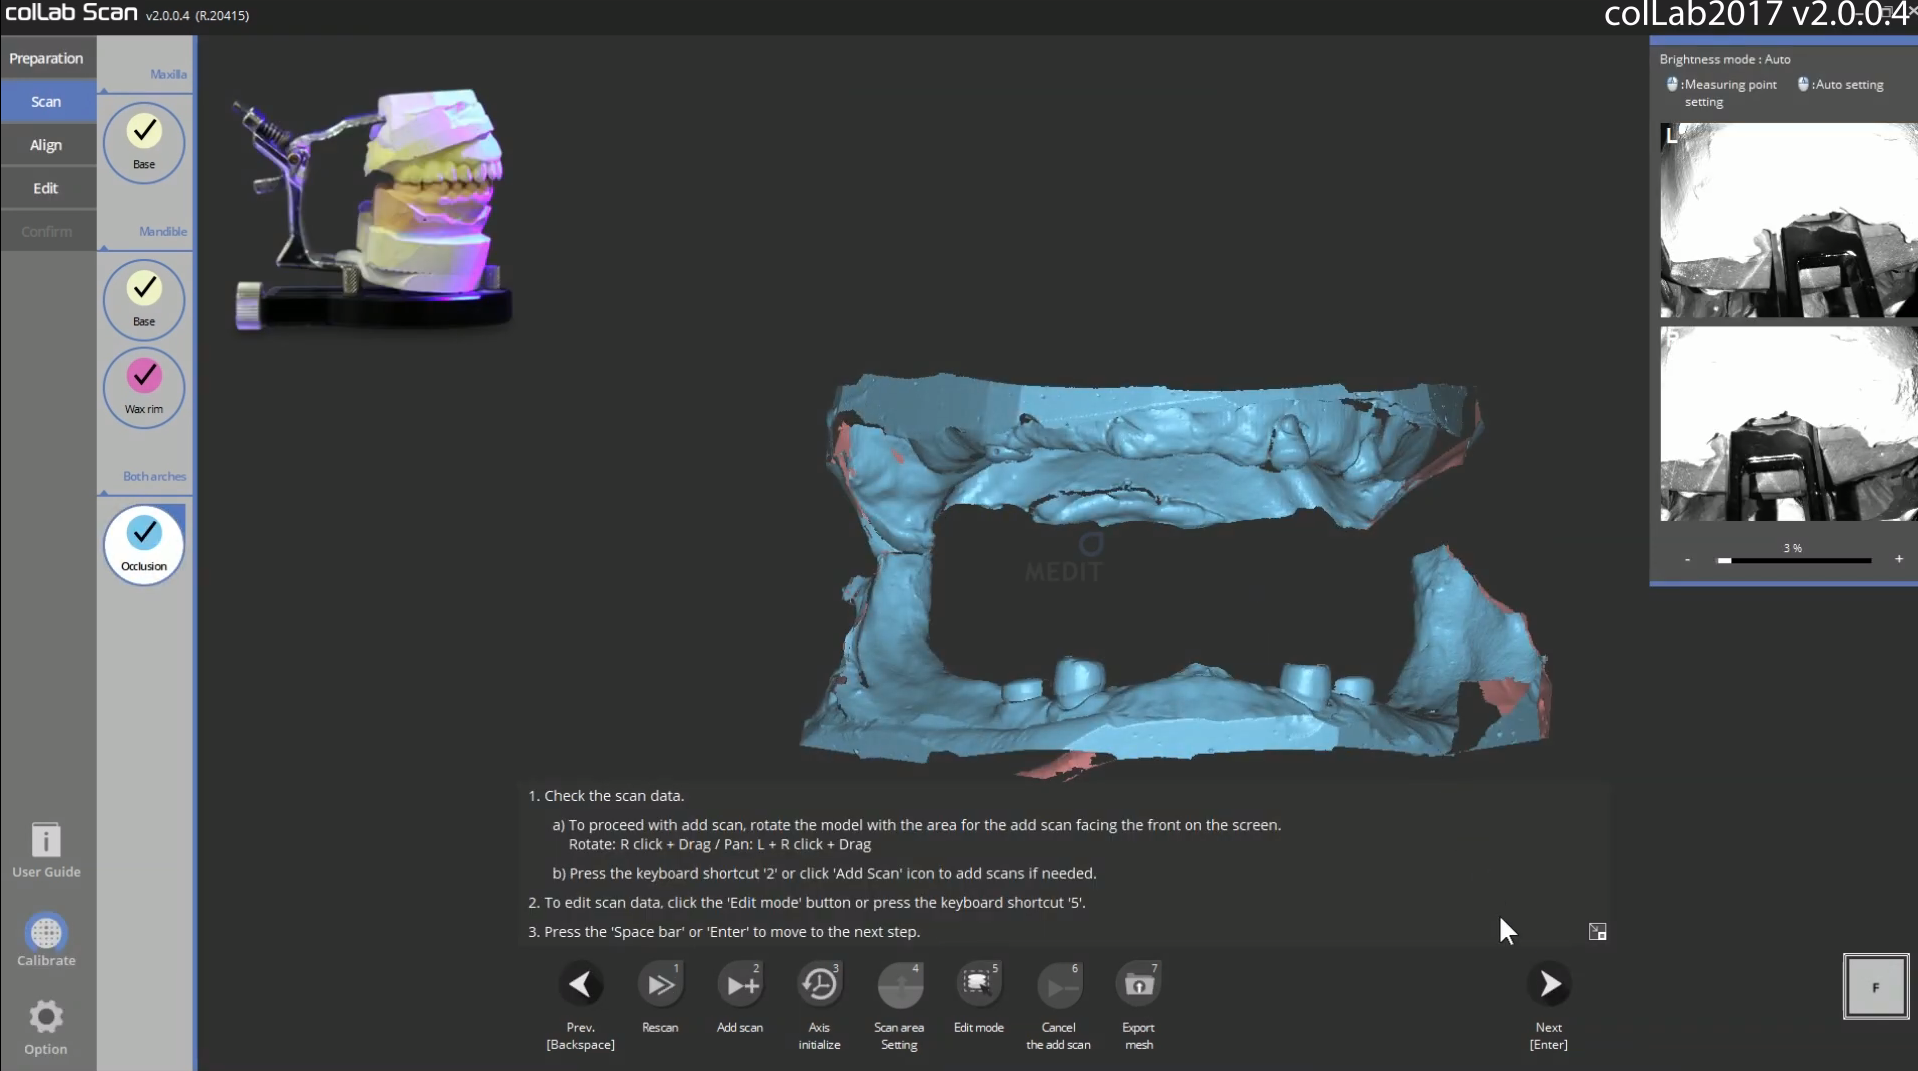Click the left camera preview image
Viewport: 1918px width, 1071px height.
click(1789, 220)
